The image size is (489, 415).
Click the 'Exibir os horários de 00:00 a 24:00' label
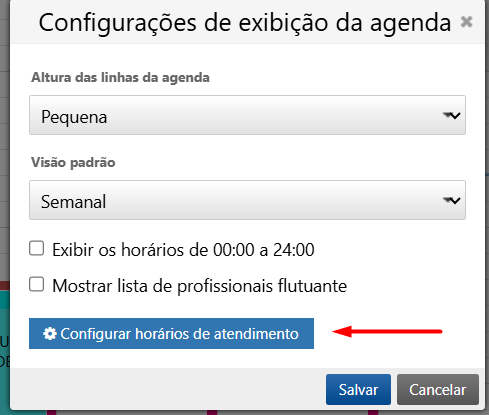(x=183, y=250)
